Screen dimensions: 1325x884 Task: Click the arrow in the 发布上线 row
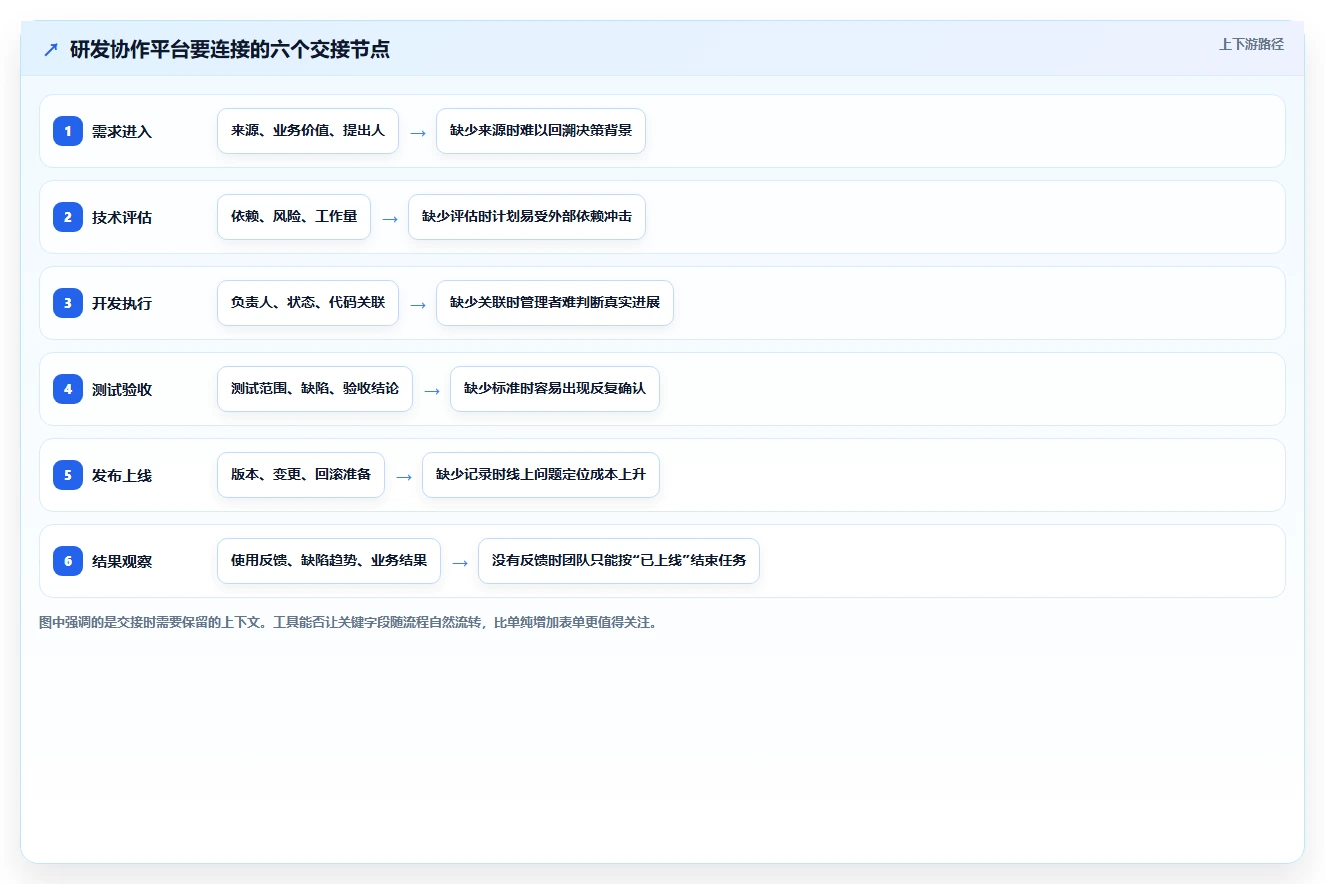click(404, 476)
